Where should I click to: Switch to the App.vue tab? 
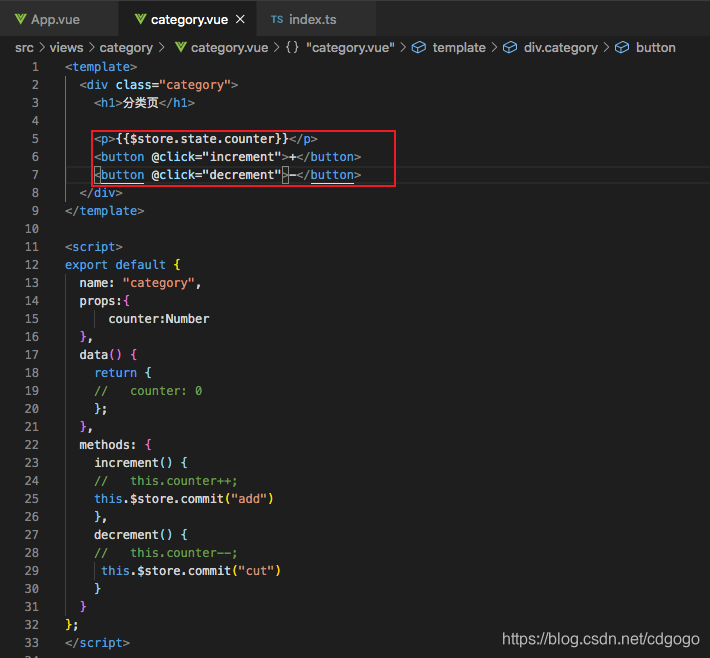click(x=59, y=19)
